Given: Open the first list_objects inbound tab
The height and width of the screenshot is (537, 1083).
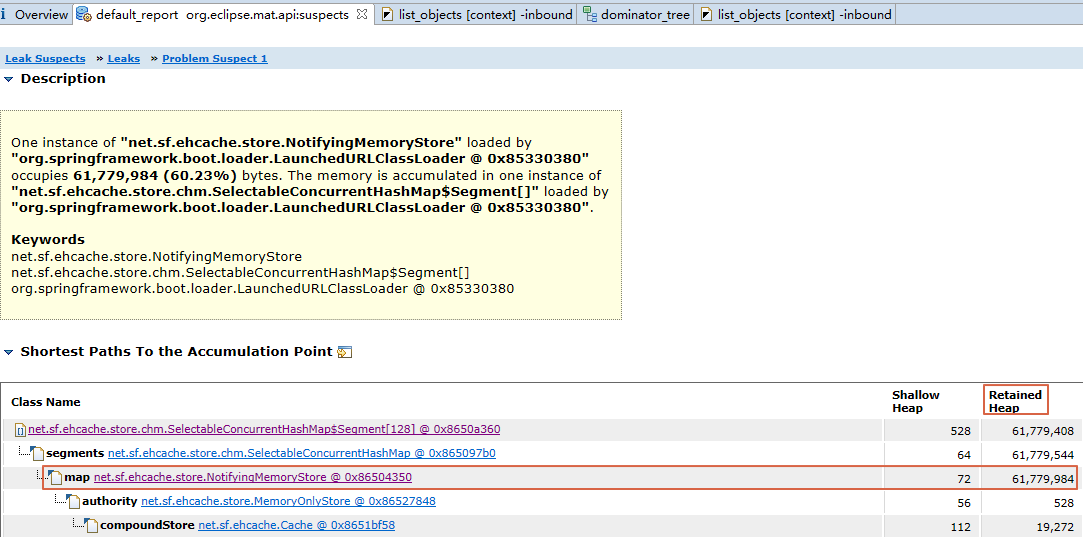Looking at the screenshot, I should [485, 14].
